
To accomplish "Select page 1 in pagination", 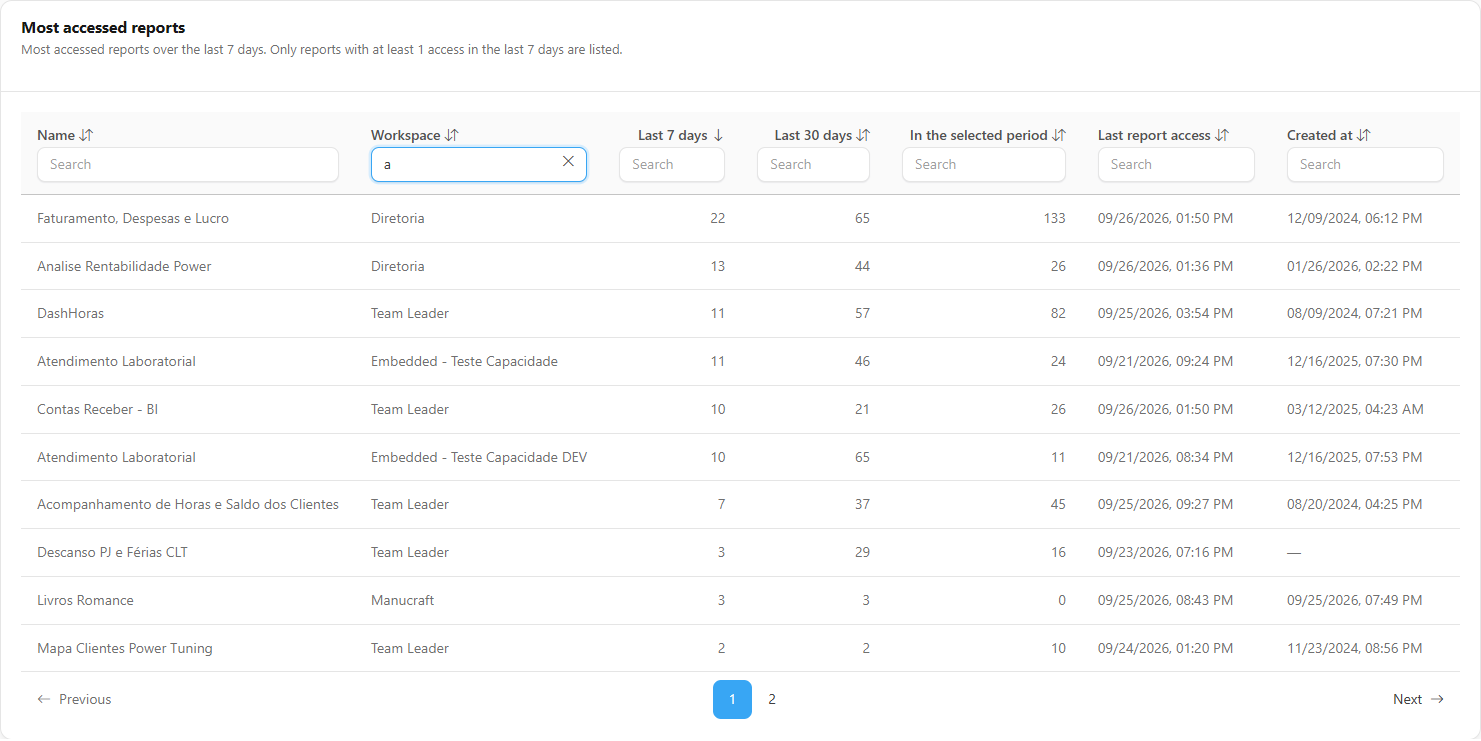I will tap(732, 700).
